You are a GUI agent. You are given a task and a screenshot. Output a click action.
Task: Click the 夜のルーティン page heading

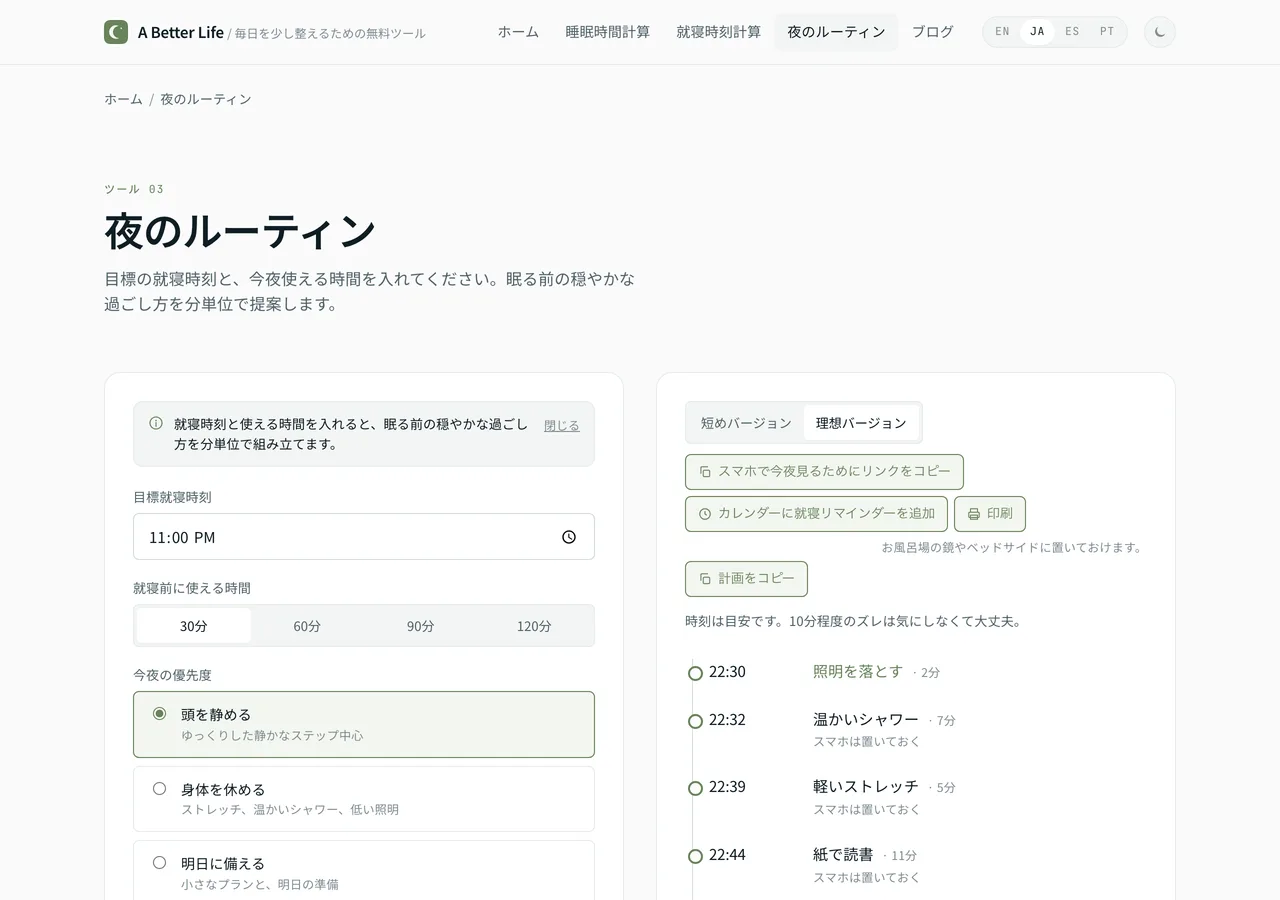click(x=240, y=231)
